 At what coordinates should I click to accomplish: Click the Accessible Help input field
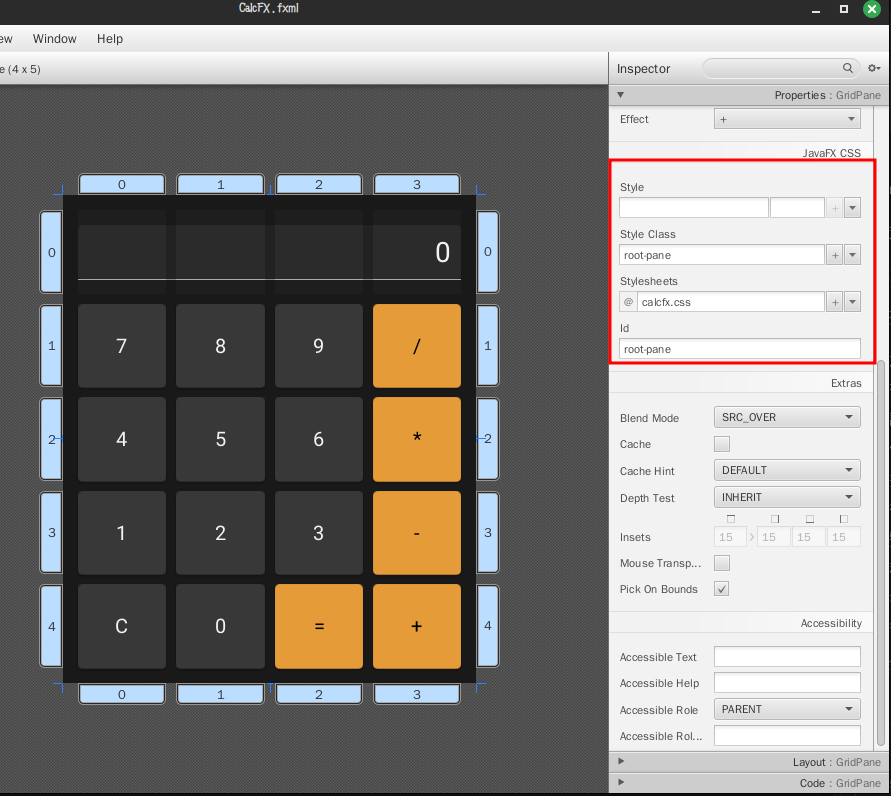click(x=787, y=683)
